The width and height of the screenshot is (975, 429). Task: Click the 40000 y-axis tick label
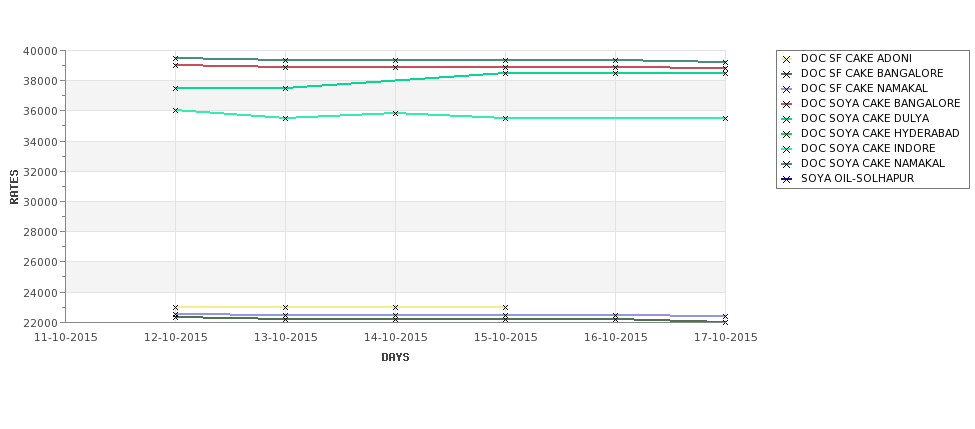pyautogui.click(x=42, y=51)
